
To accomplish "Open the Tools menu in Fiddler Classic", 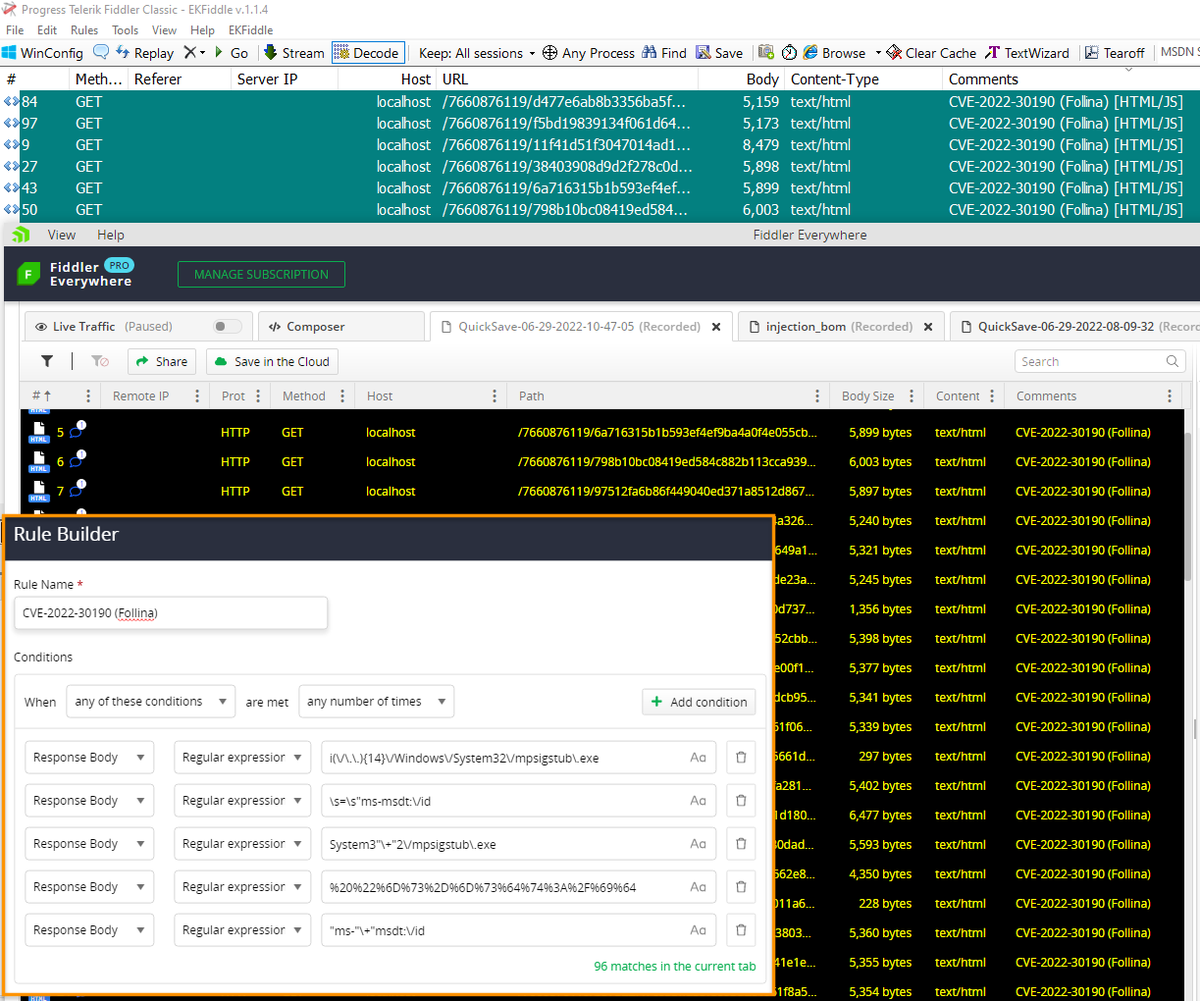I will point(125,30).
